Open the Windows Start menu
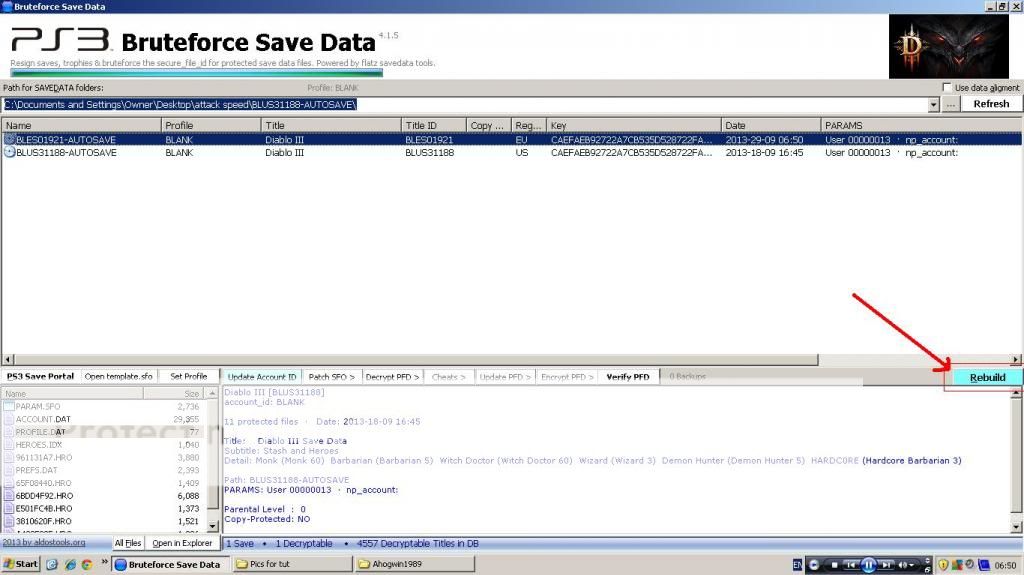This screenshot has width=1024, height=575. [20, 564]
